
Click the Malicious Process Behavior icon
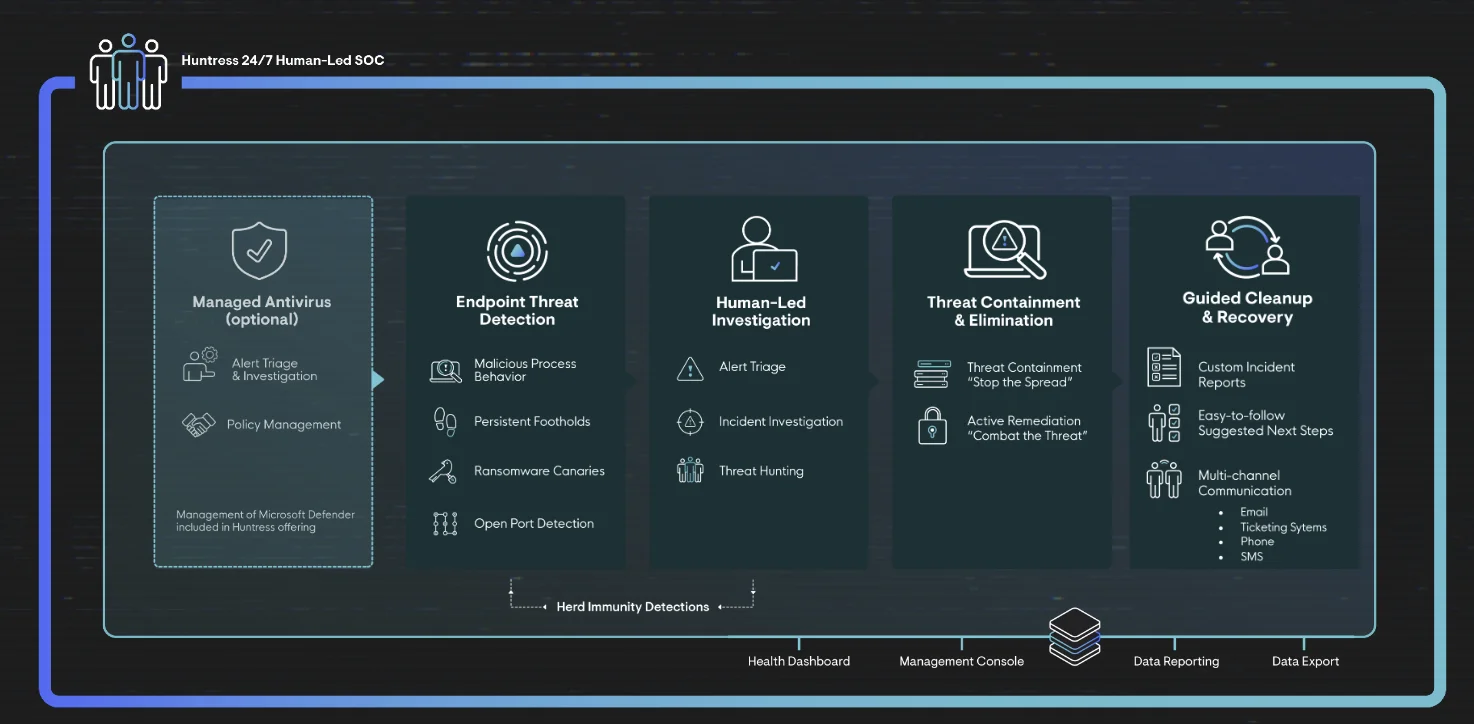tap(445, 371)
